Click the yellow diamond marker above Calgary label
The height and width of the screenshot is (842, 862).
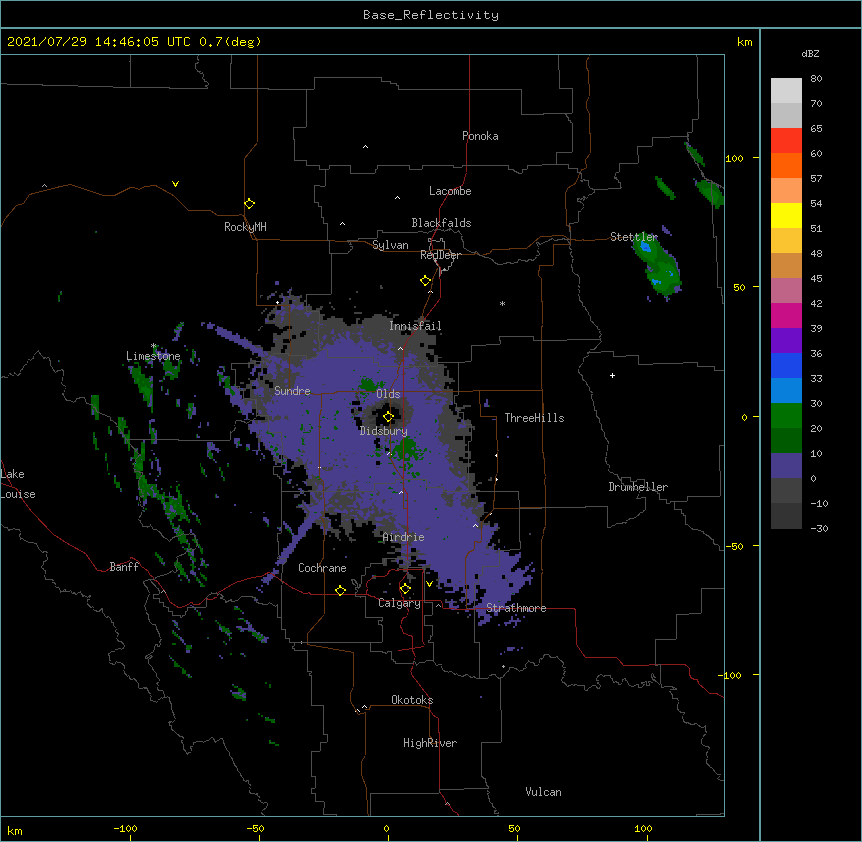[x=405, y=589]
